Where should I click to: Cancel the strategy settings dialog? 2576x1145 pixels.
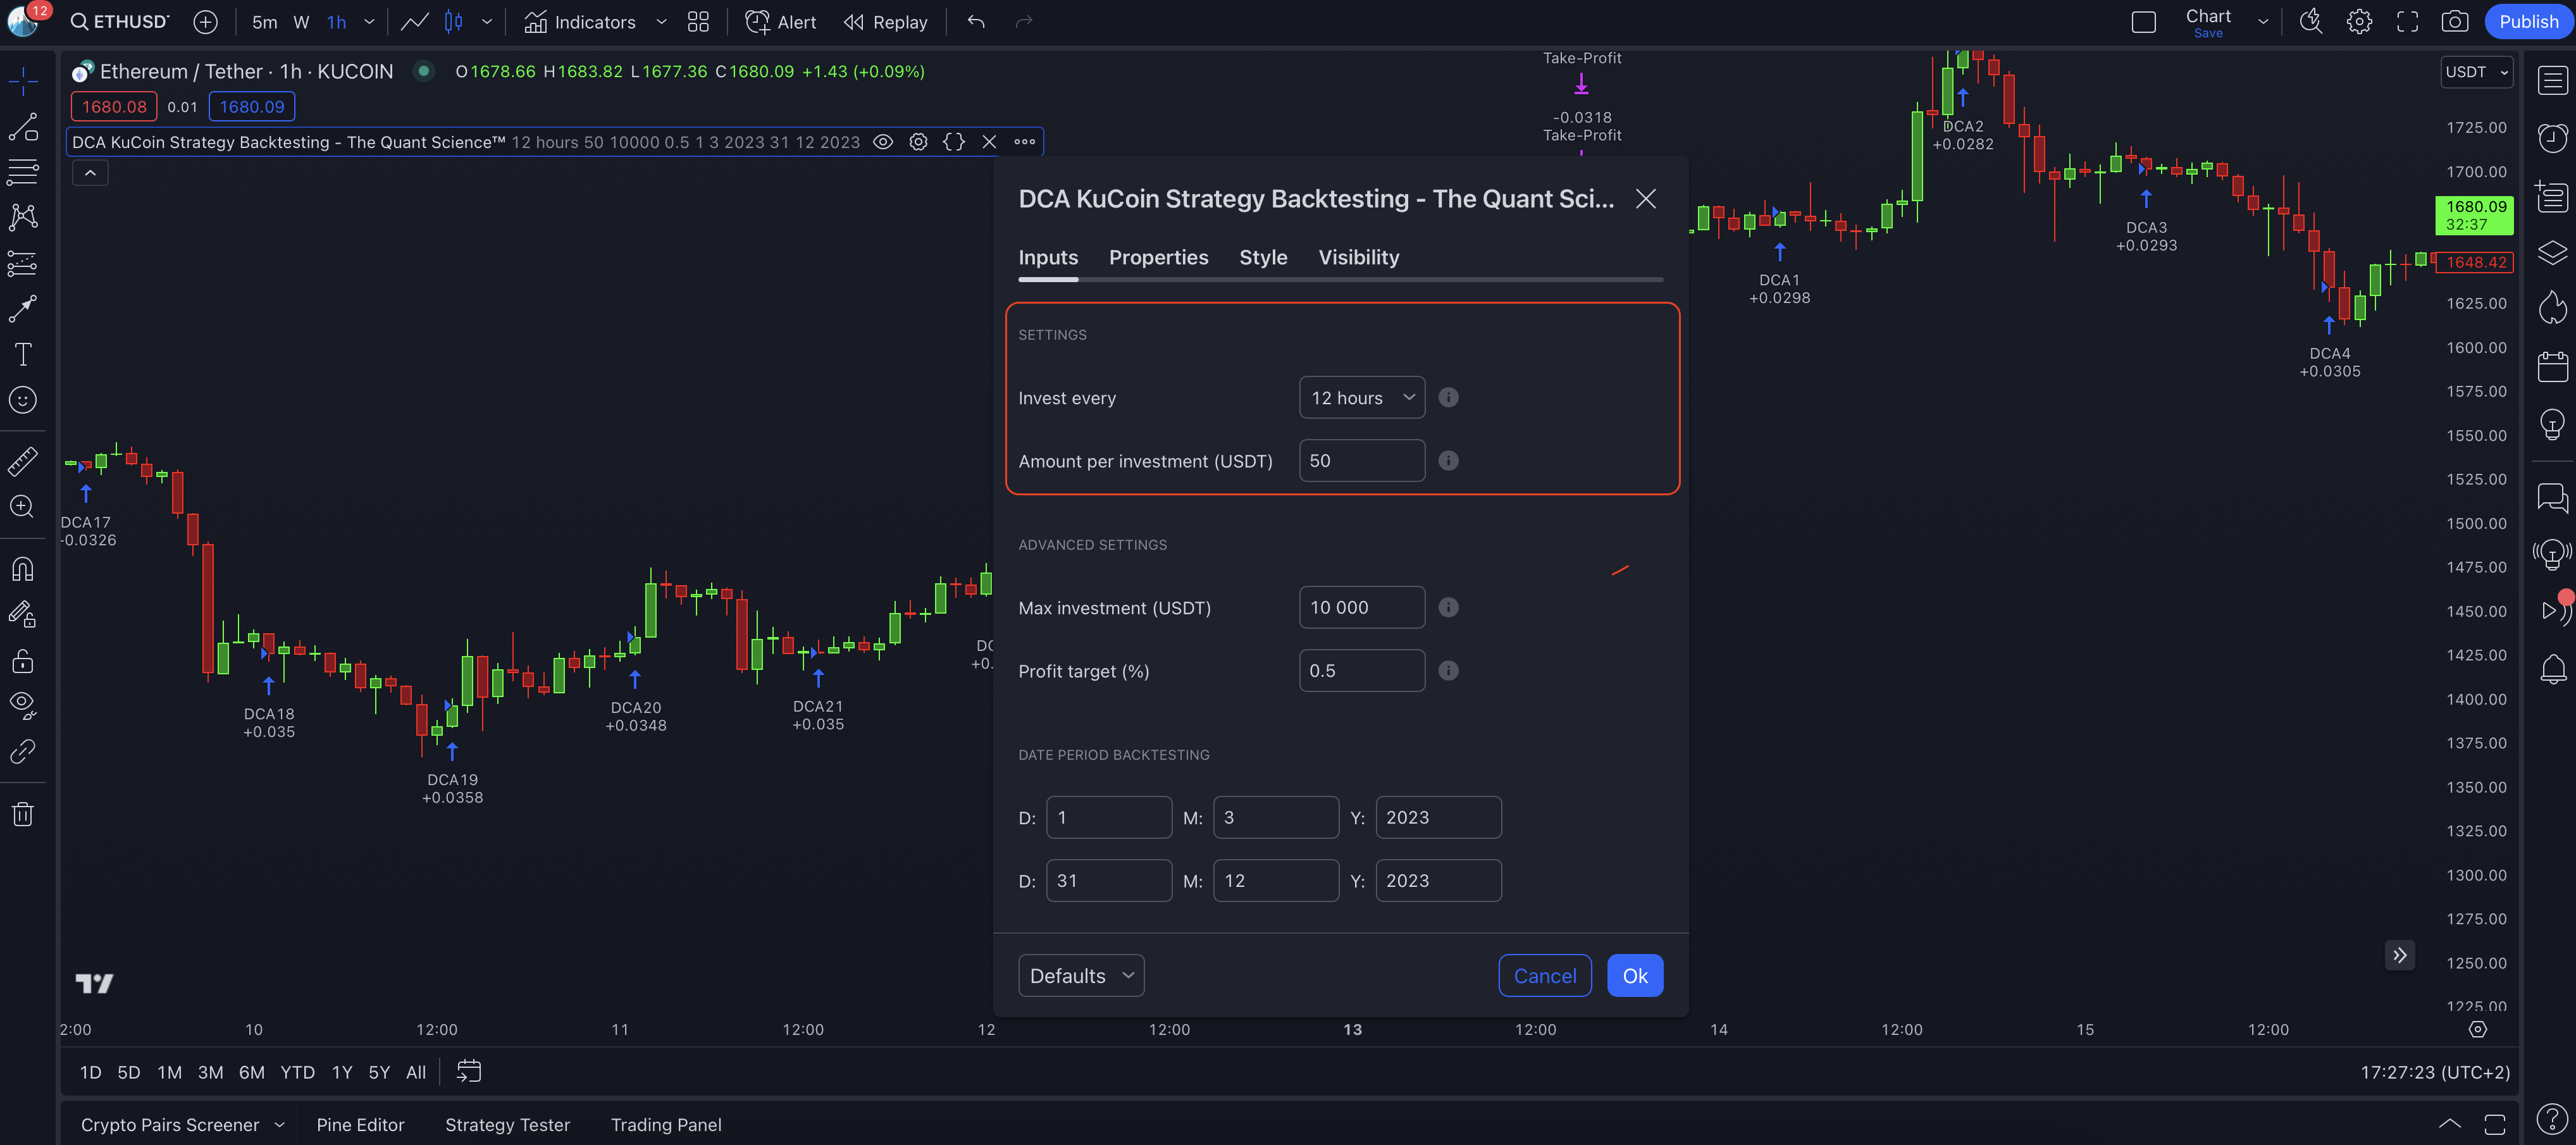point(1544,976)
